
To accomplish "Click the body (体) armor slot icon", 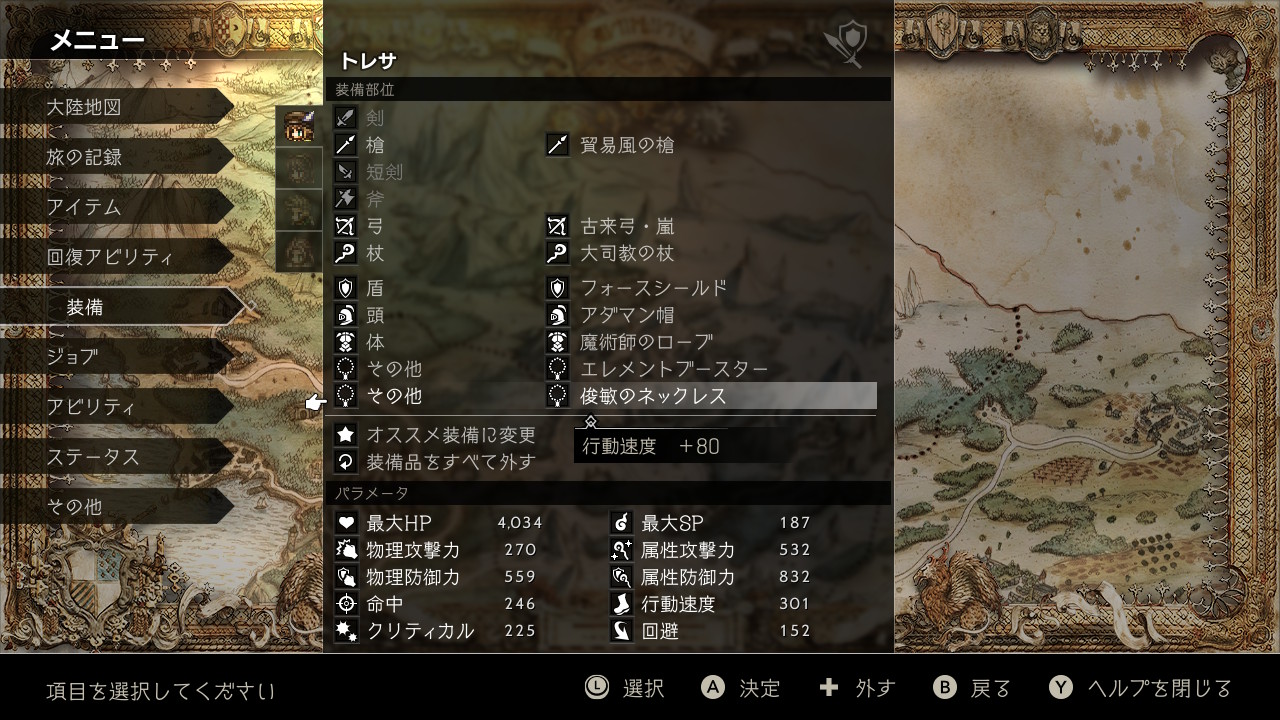I will (x=345, y=342).
